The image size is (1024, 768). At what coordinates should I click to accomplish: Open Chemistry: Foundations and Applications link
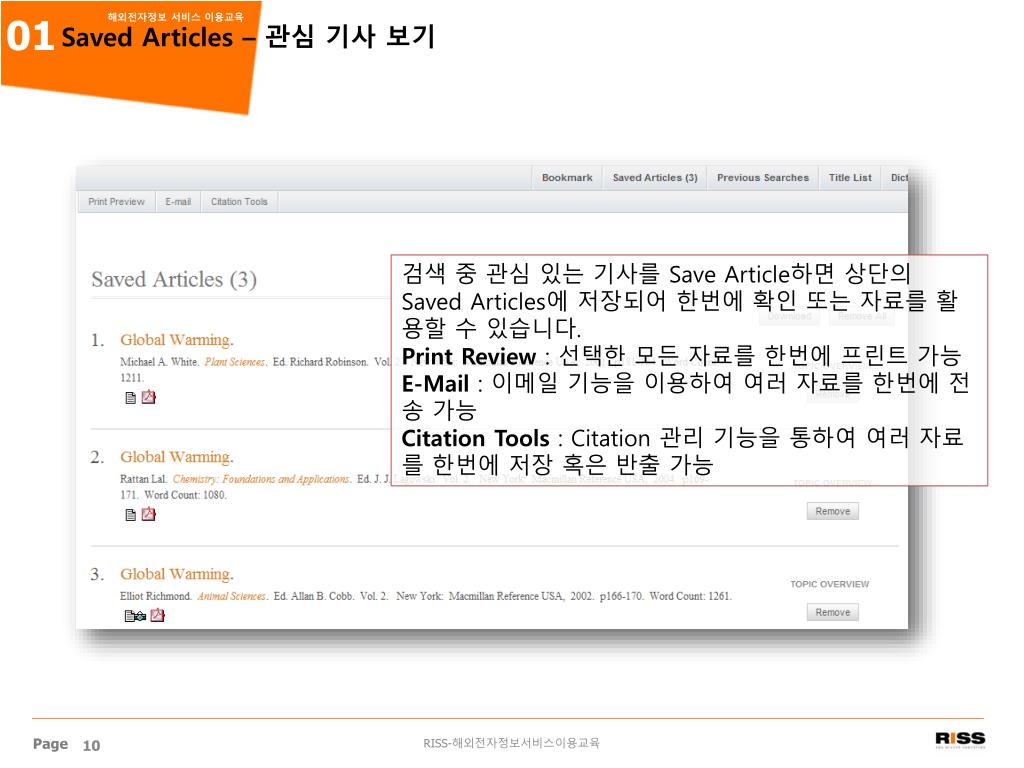click(261, 479)
